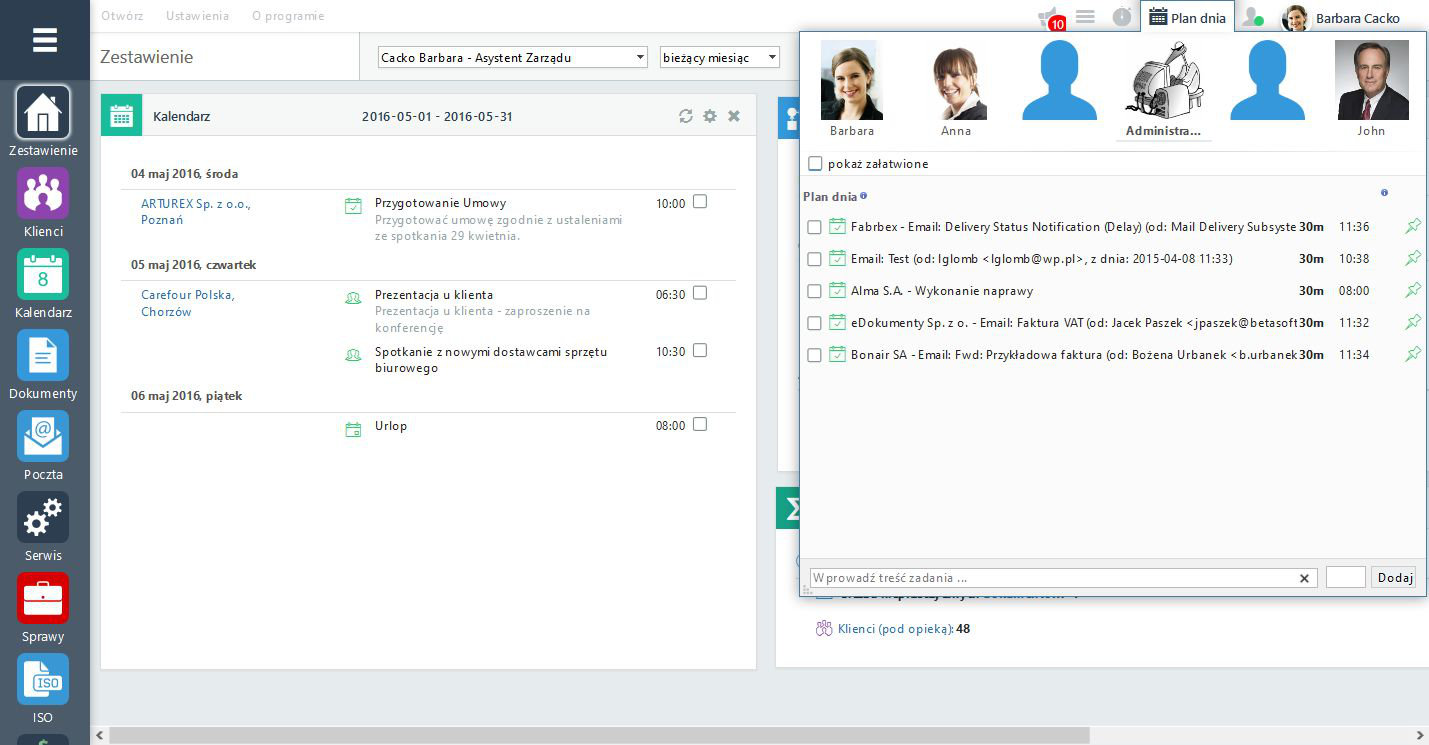Expand the hamburger main menu
The height and width of the screenshot is (745, 1429).
[44, 40]
